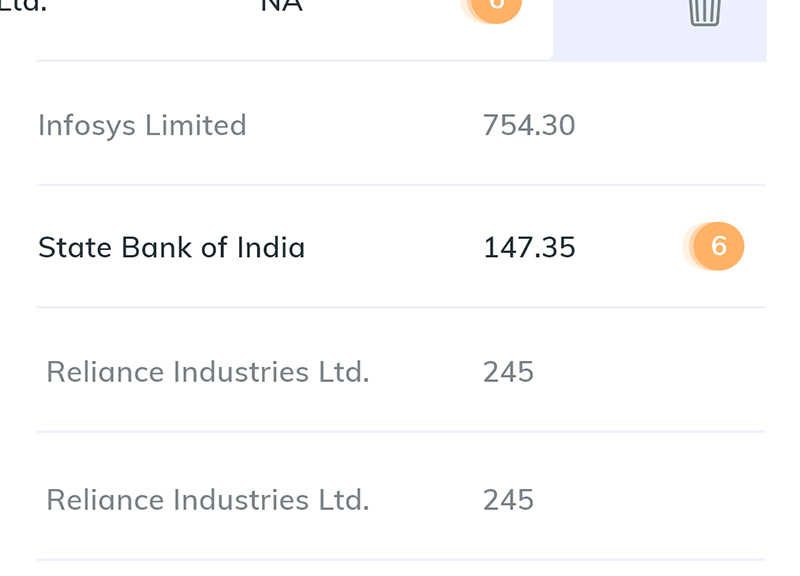Open the orange 6 badge for State Bank
The height and width of the screenshot is (576, 800).
click(718, 246)
